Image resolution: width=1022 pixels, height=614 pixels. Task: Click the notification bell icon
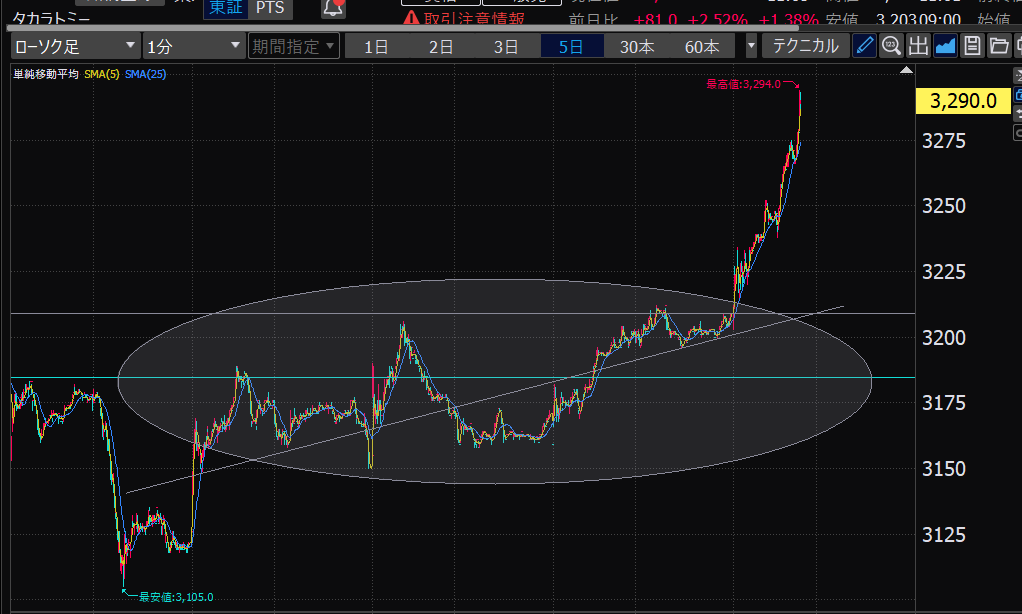click(x=333, y=8)
